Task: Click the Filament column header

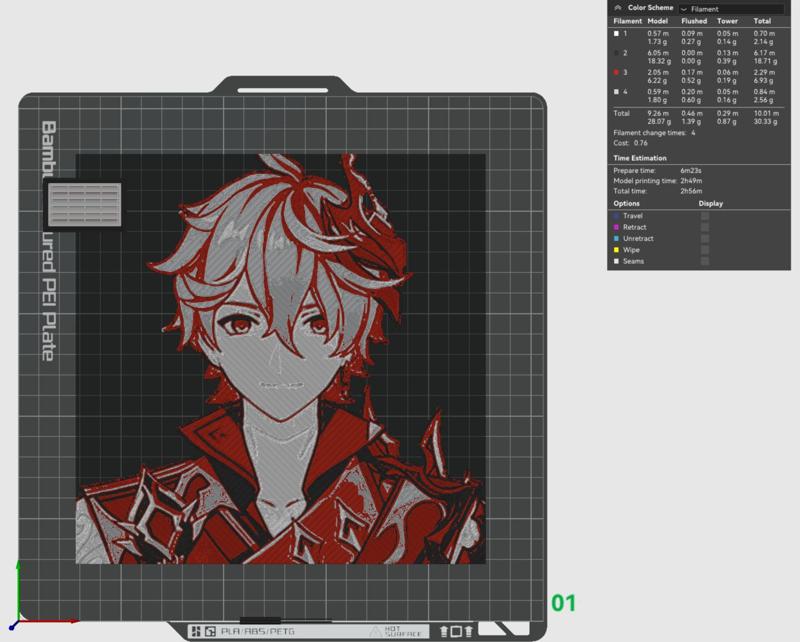Action: click(628, 21)
